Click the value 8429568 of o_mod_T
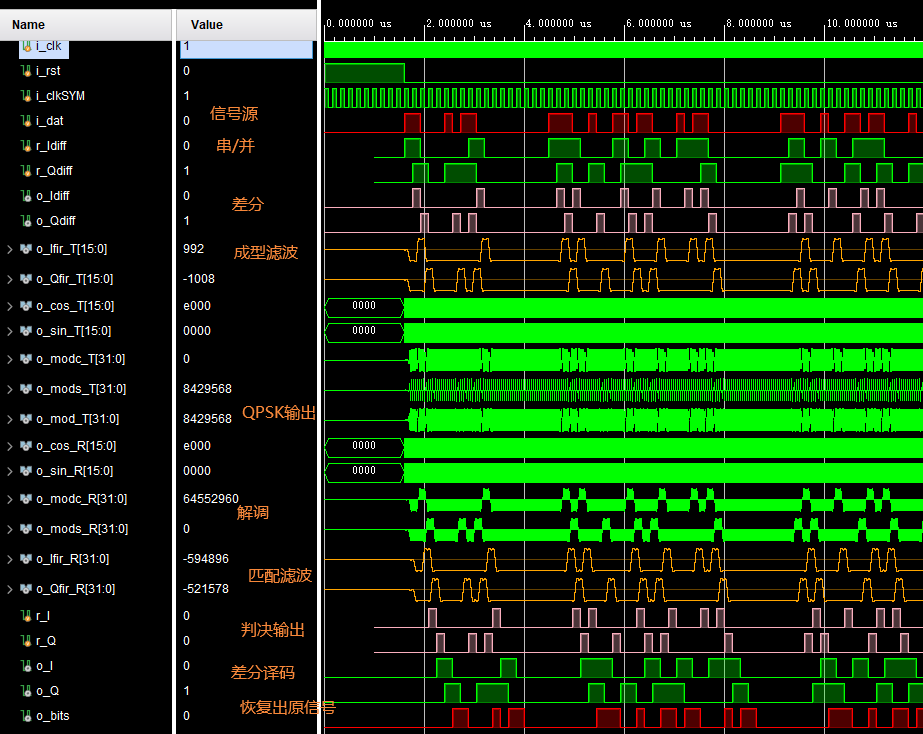Viewport: 923px width, 734px height. click(x=207, y=419)
